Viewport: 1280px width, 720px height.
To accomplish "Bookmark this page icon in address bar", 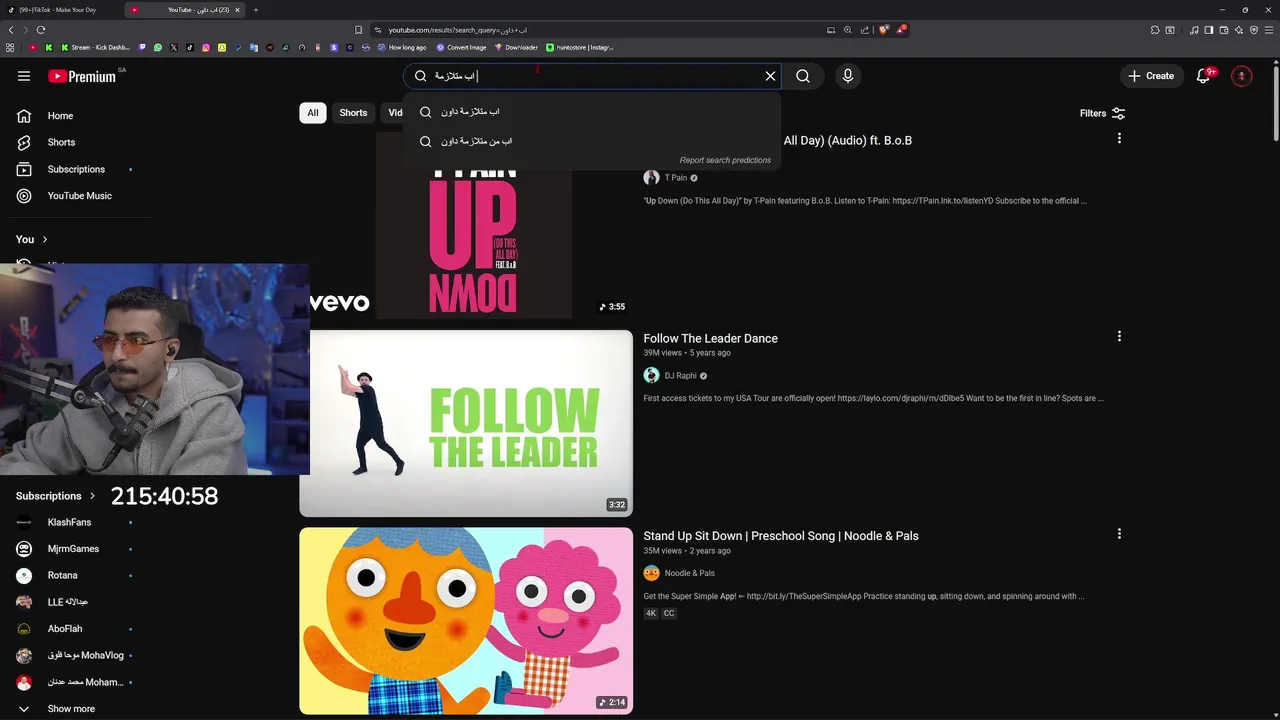I will 359,30.
